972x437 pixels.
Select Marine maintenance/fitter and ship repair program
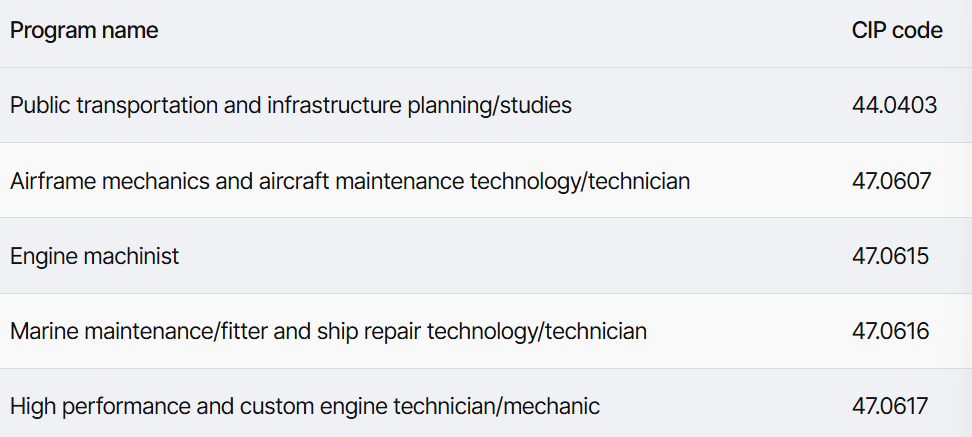click(328, 331)
